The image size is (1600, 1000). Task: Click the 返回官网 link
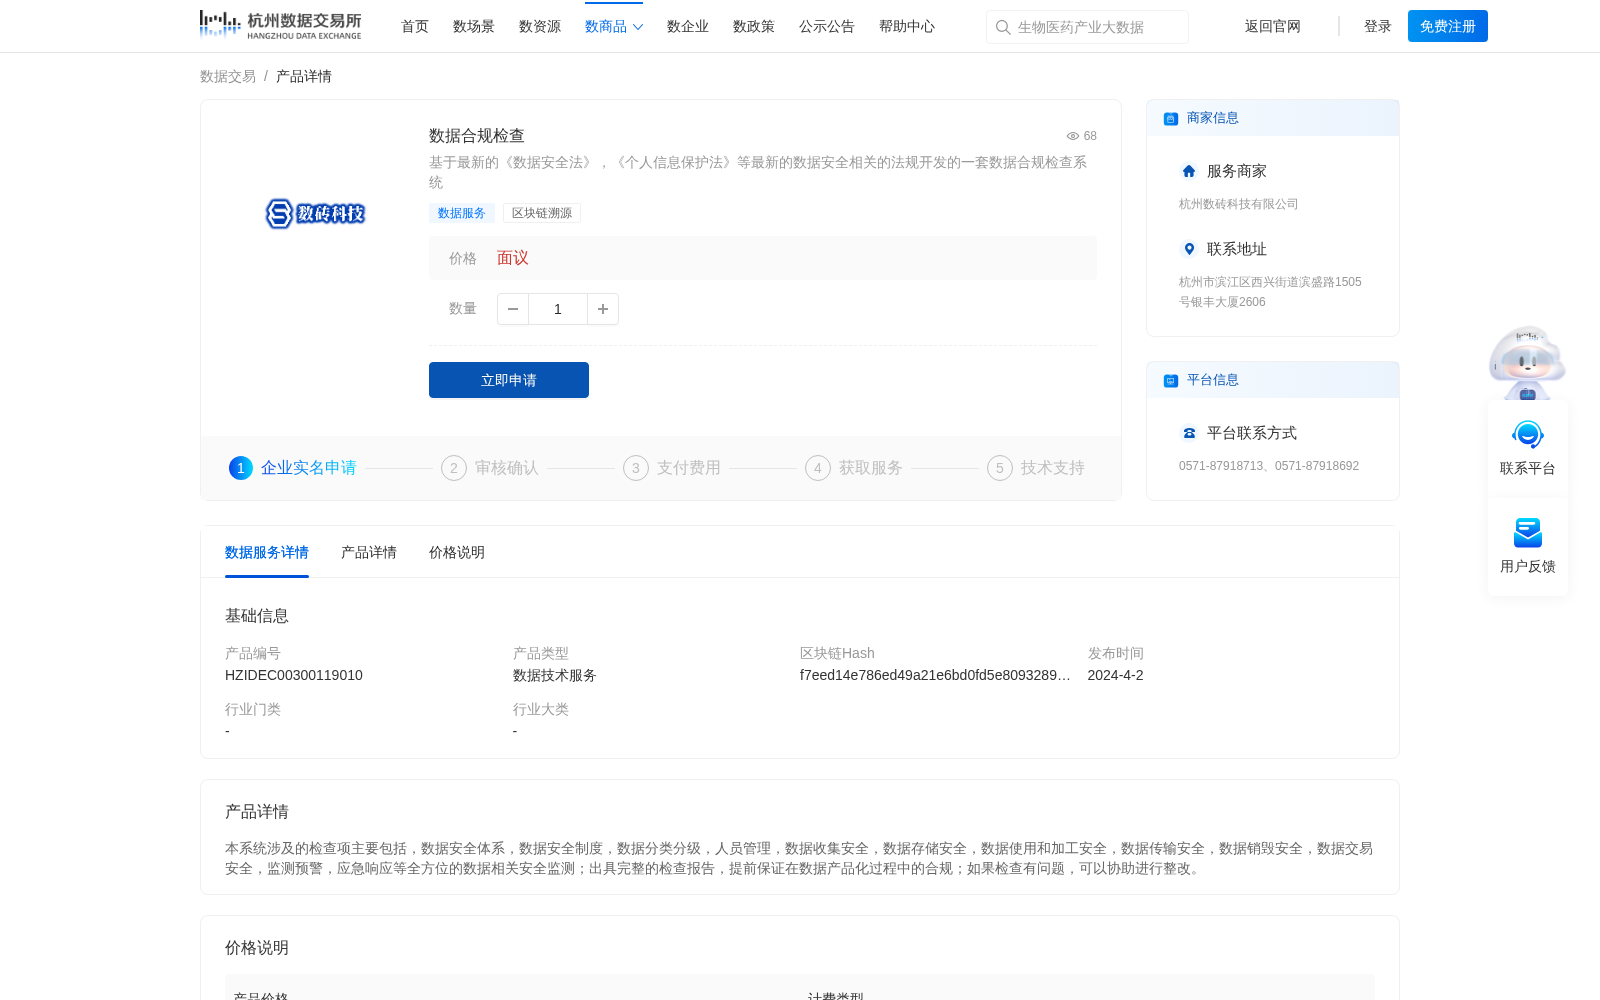[x=1273, y=27]
